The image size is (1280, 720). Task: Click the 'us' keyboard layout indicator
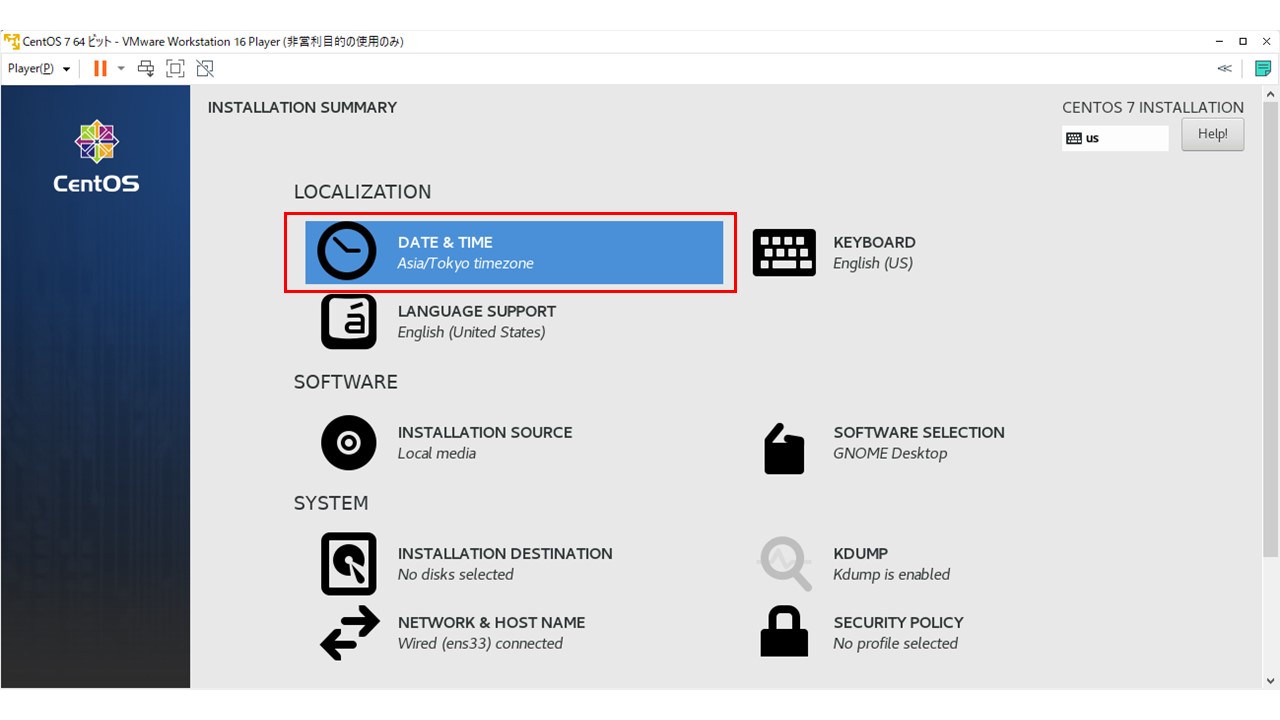tap(1115, 138)
